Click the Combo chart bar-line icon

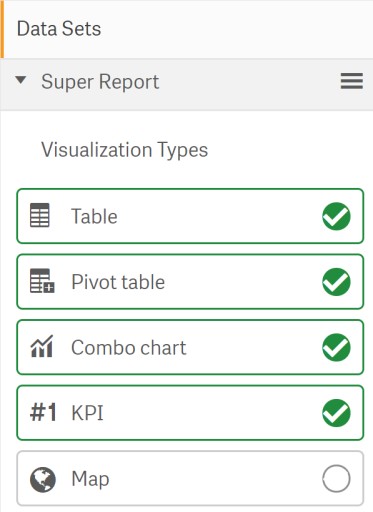[x=42, y=347]
